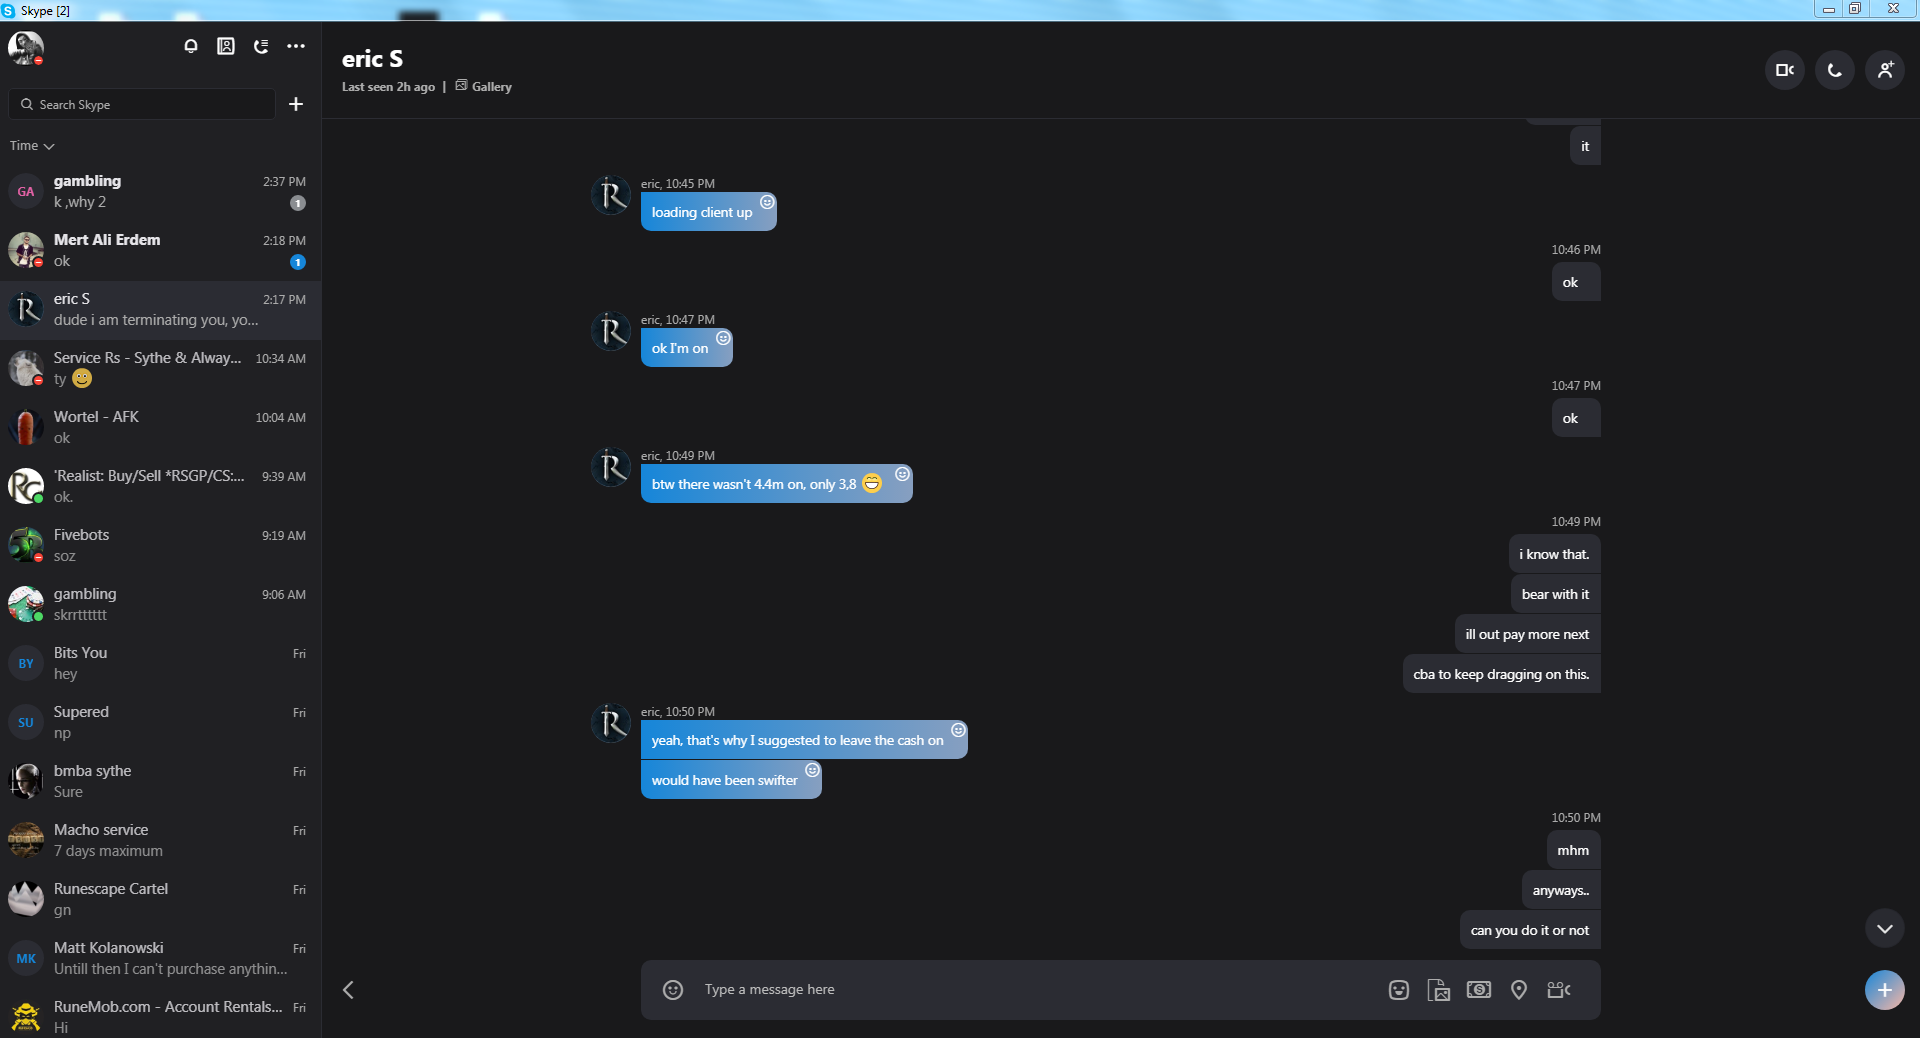The height and width of the screenshot is (1038, 1920).
Task: Open the Mert Ali Erdem chat
Action: [160, 250]
